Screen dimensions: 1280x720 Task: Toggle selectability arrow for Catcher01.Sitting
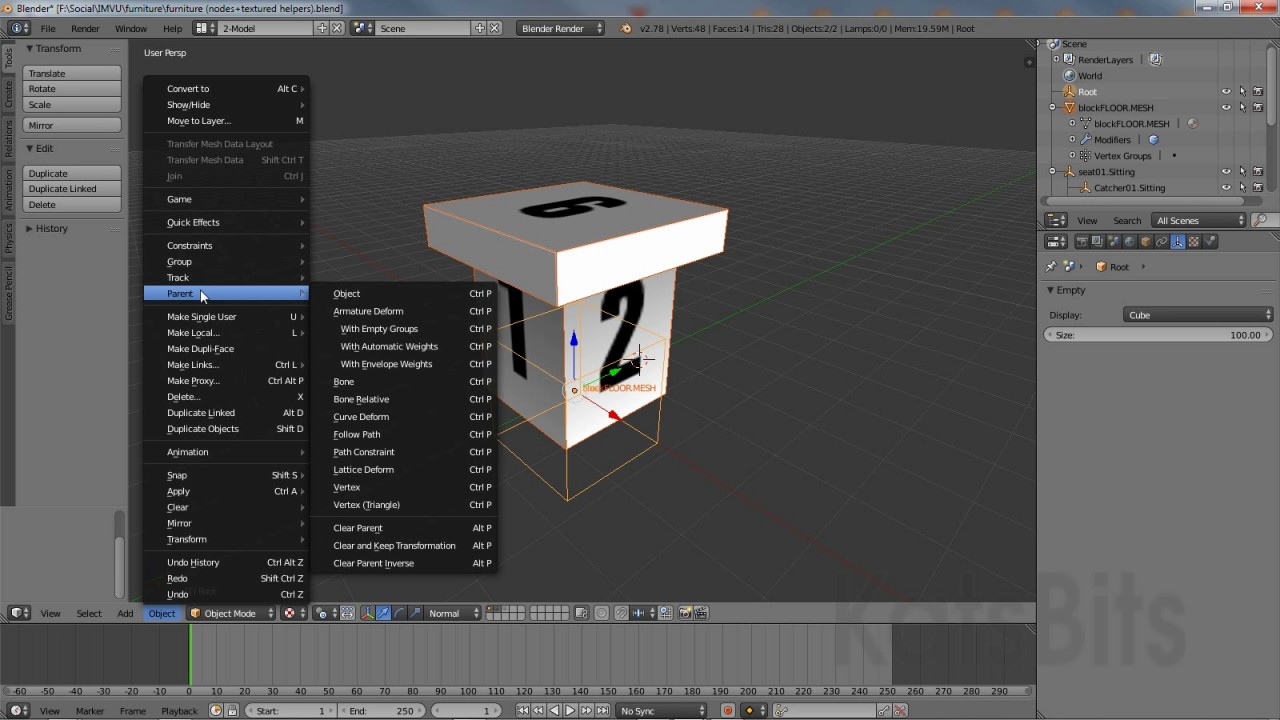[x=1242, y=188]
